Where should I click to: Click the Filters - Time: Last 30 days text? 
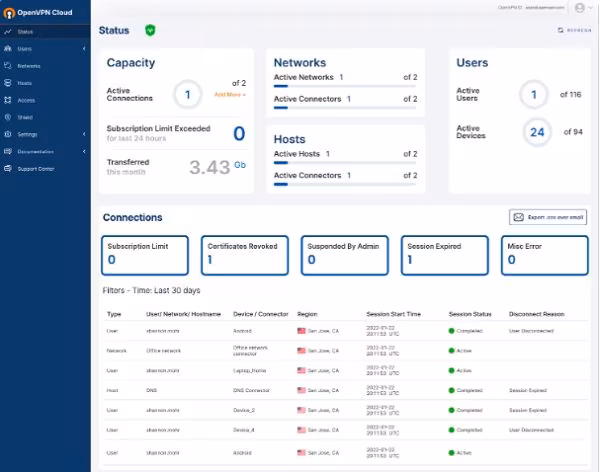152,290
